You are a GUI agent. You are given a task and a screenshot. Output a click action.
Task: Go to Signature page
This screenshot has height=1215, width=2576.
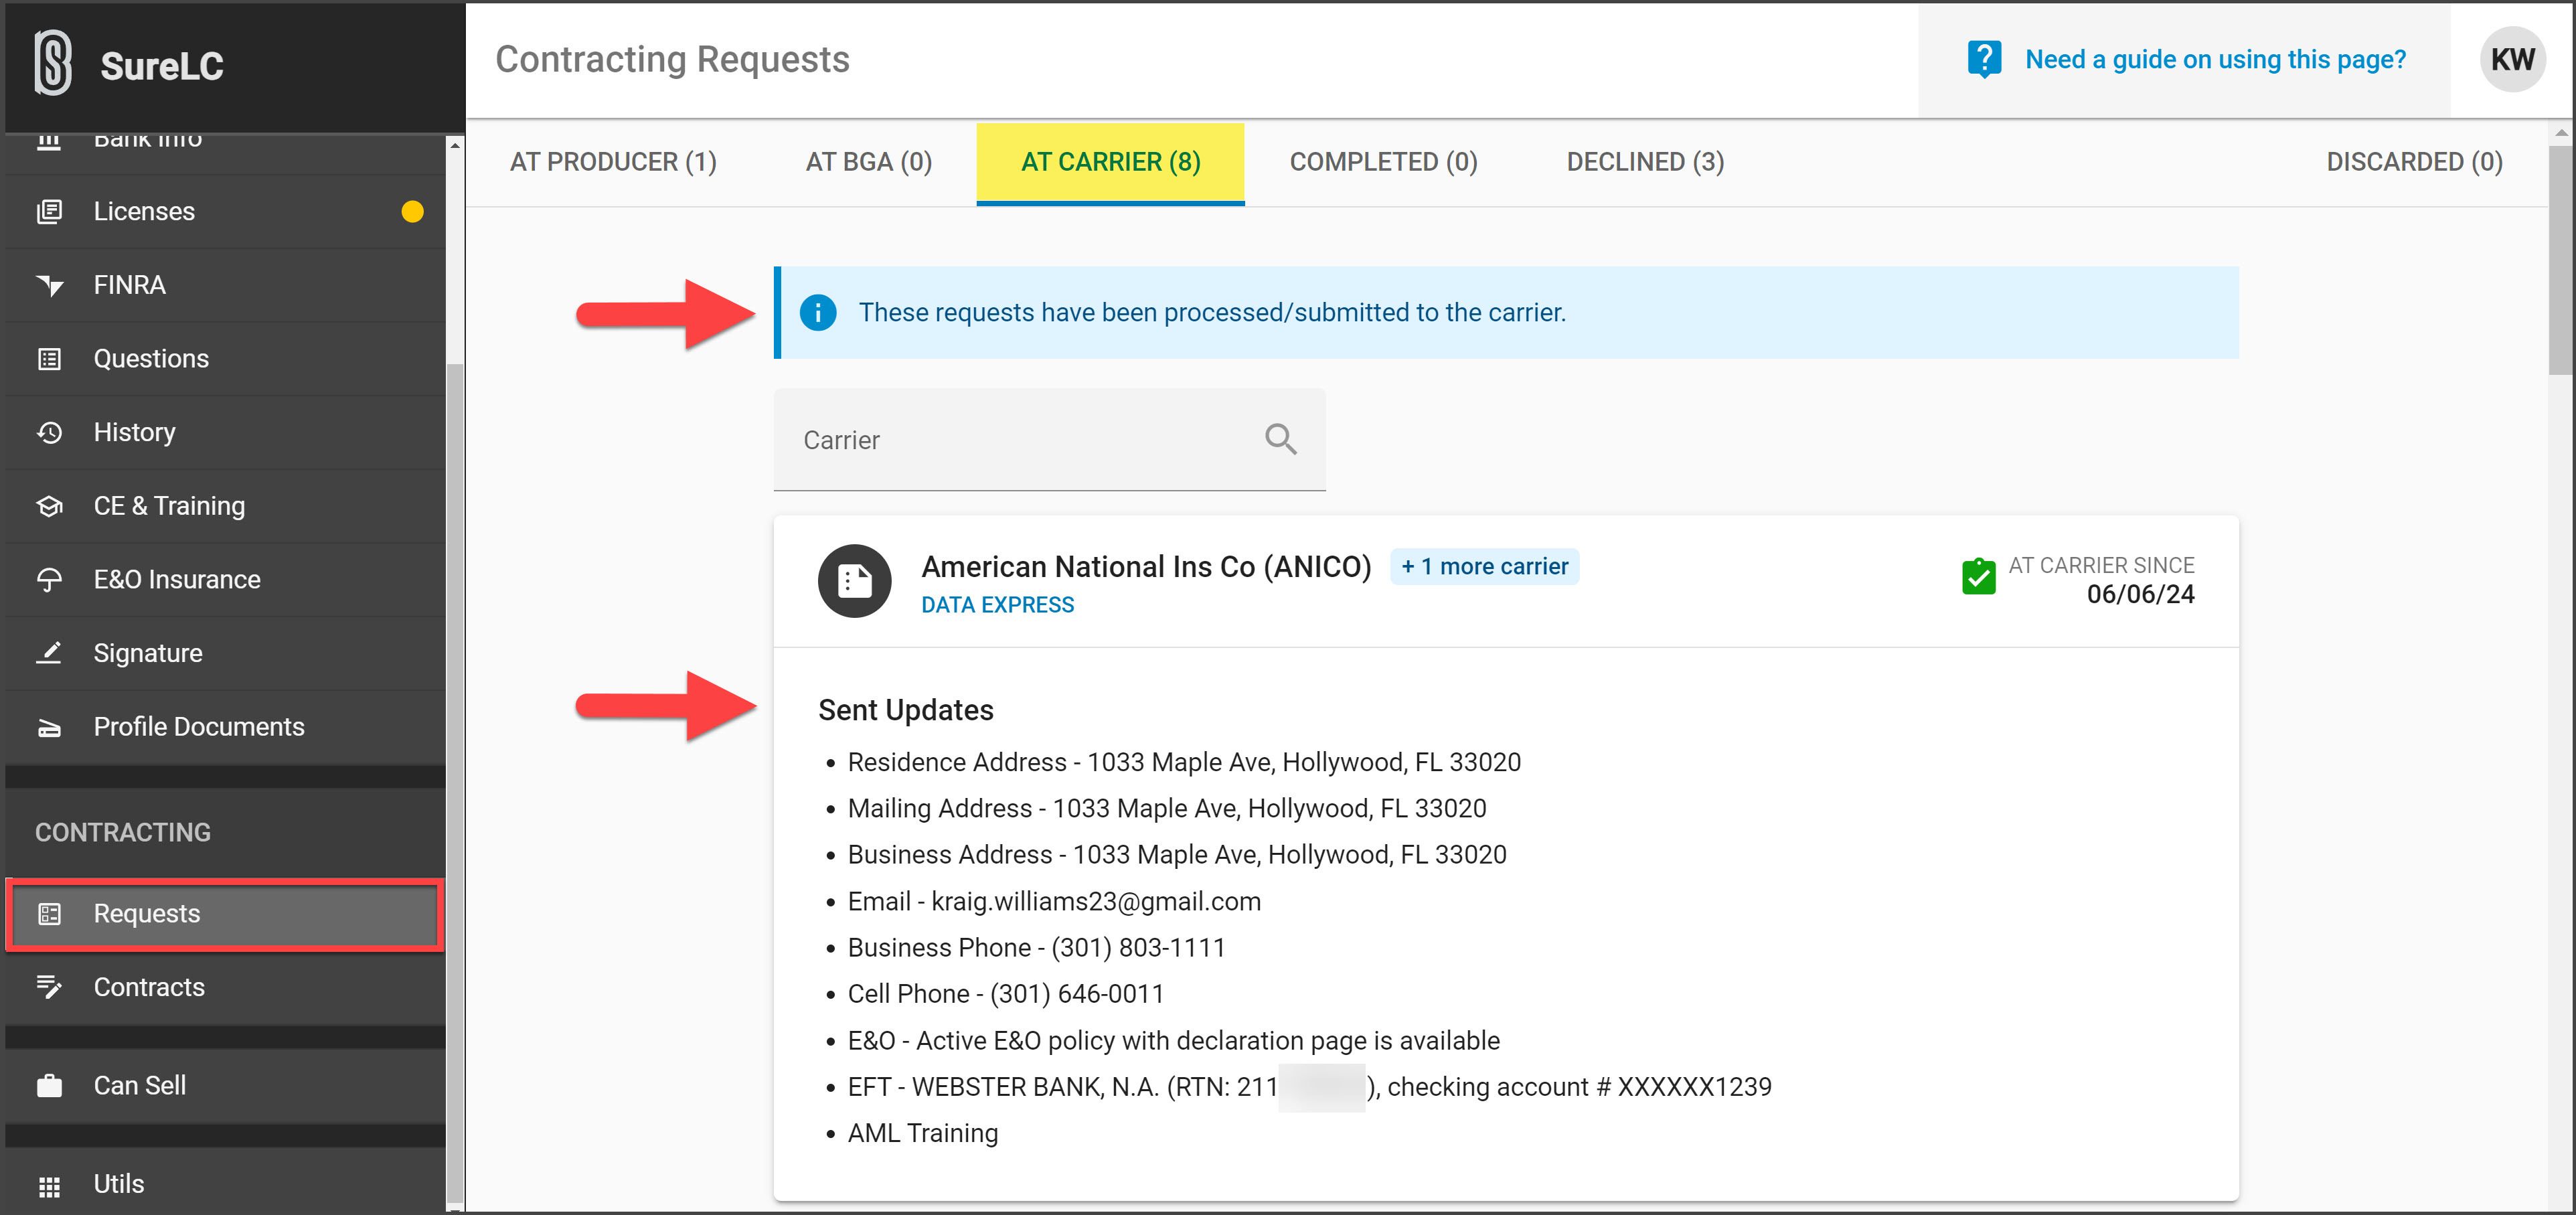[225, 653]
